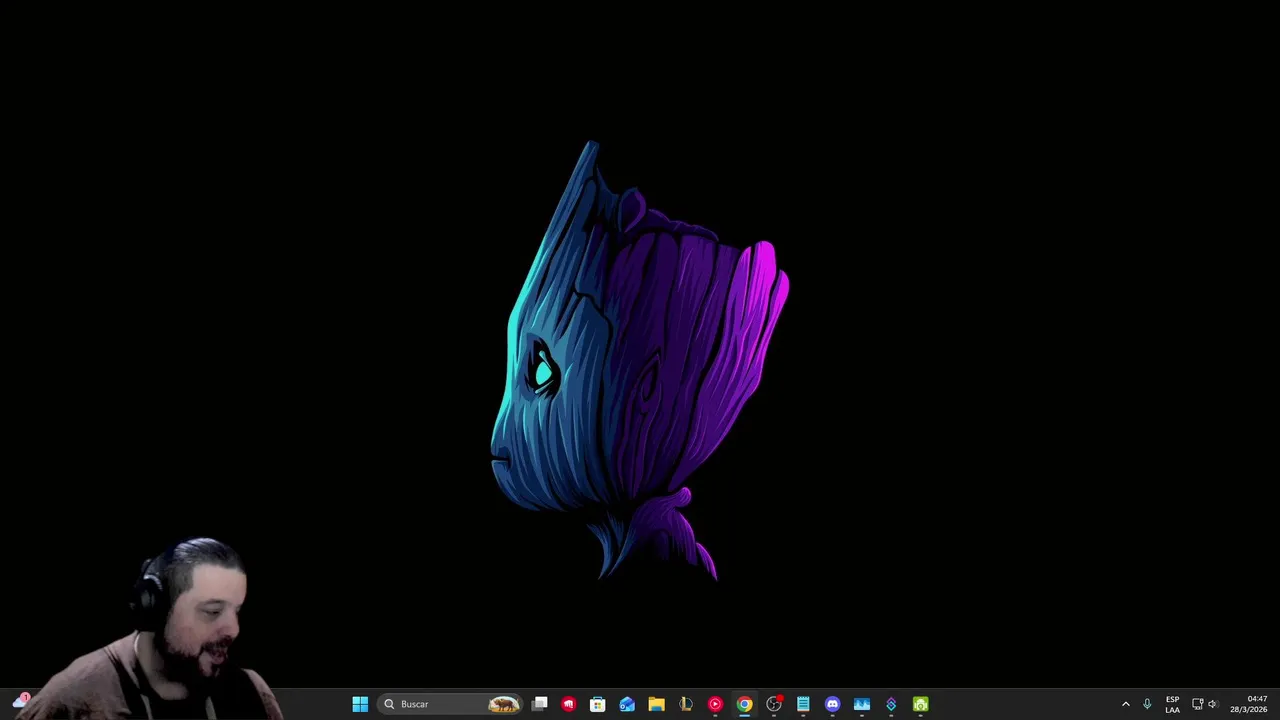Open clock and date 04:47 panel
Viewport: 1280px width, 720px height.
1248,704
